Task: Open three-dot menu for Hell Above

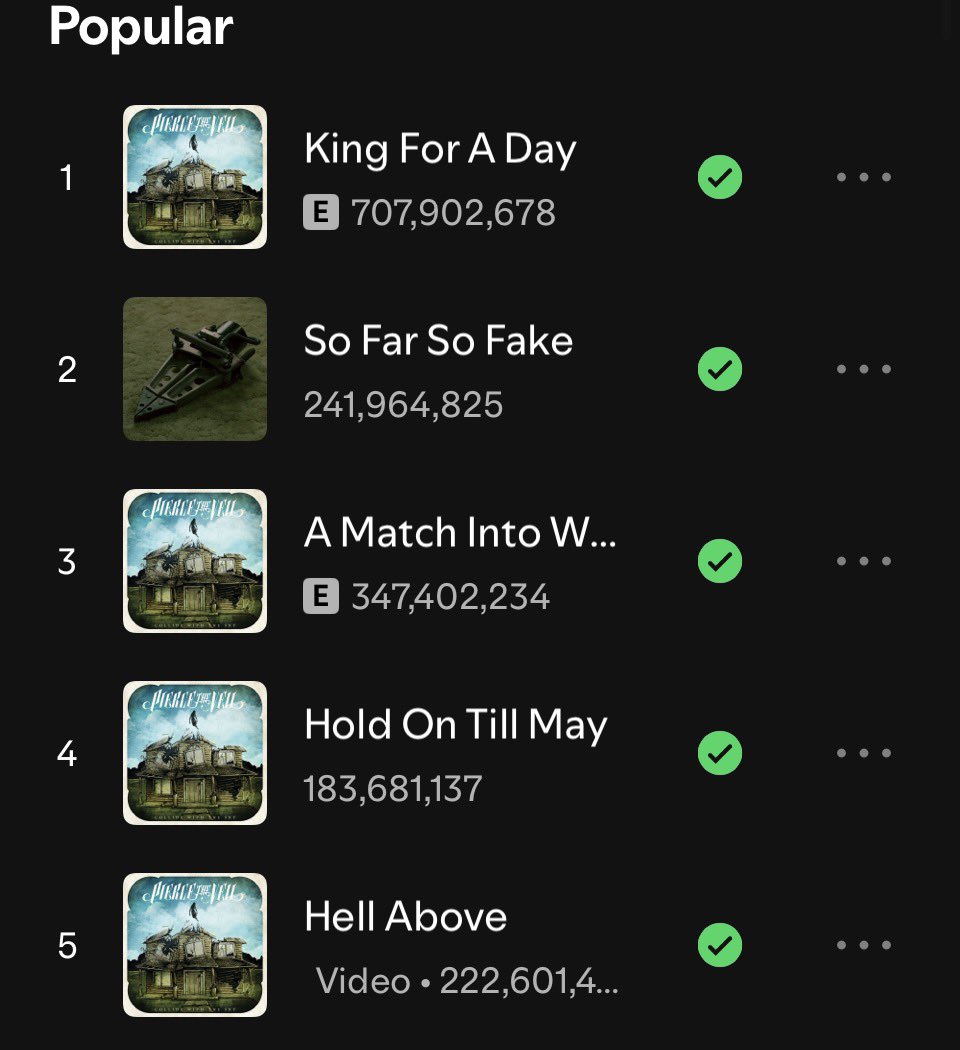Action: click(864, 945)
